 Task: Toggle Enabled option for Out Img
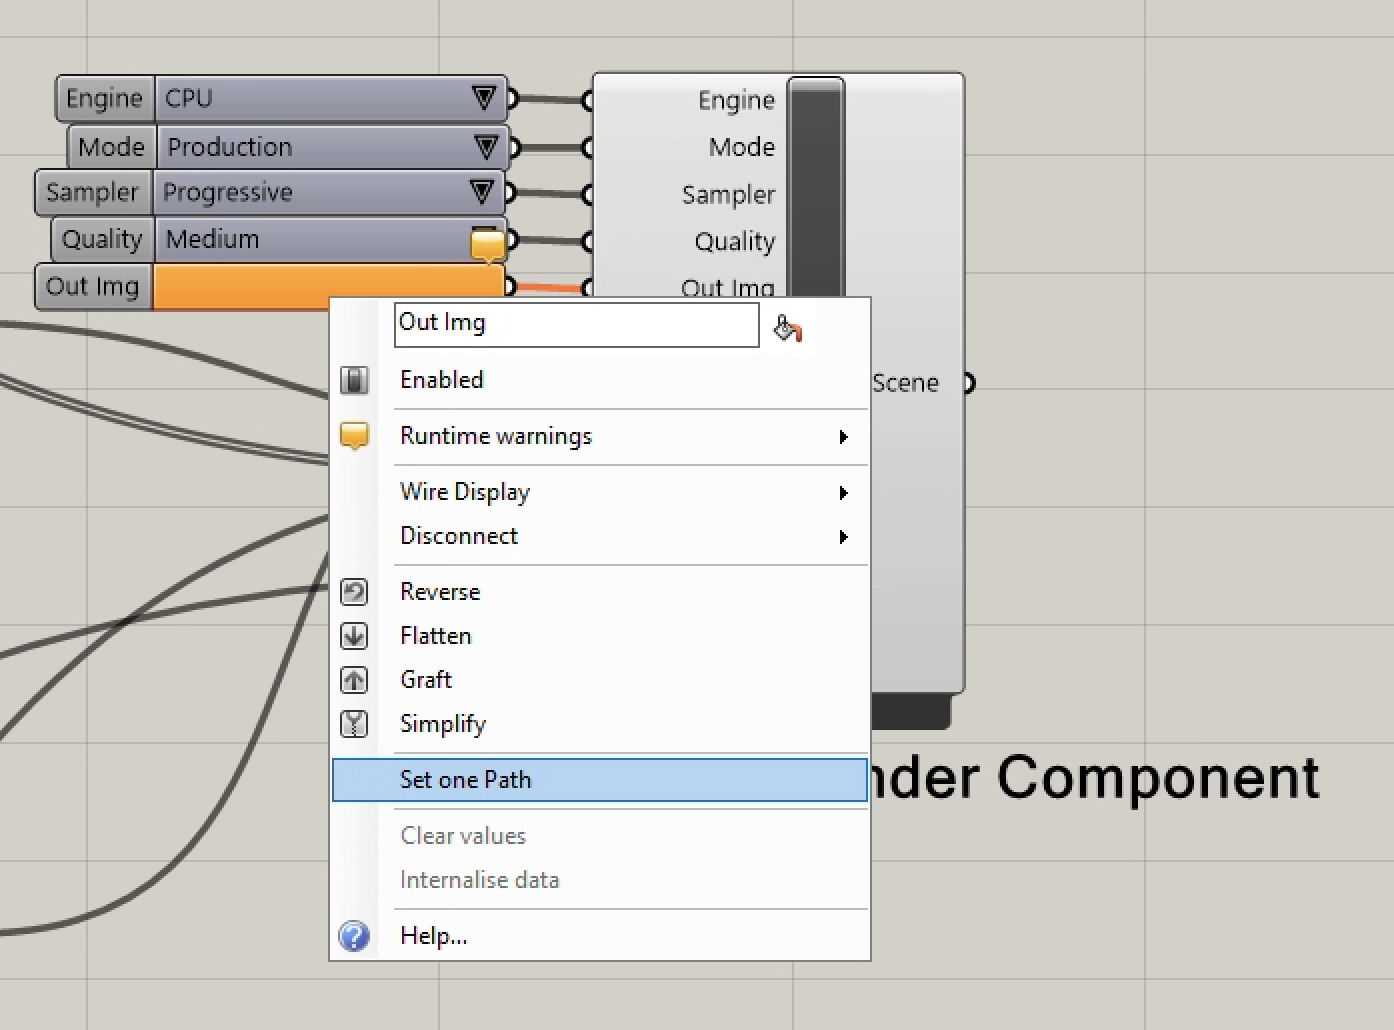tap(442, 380)
